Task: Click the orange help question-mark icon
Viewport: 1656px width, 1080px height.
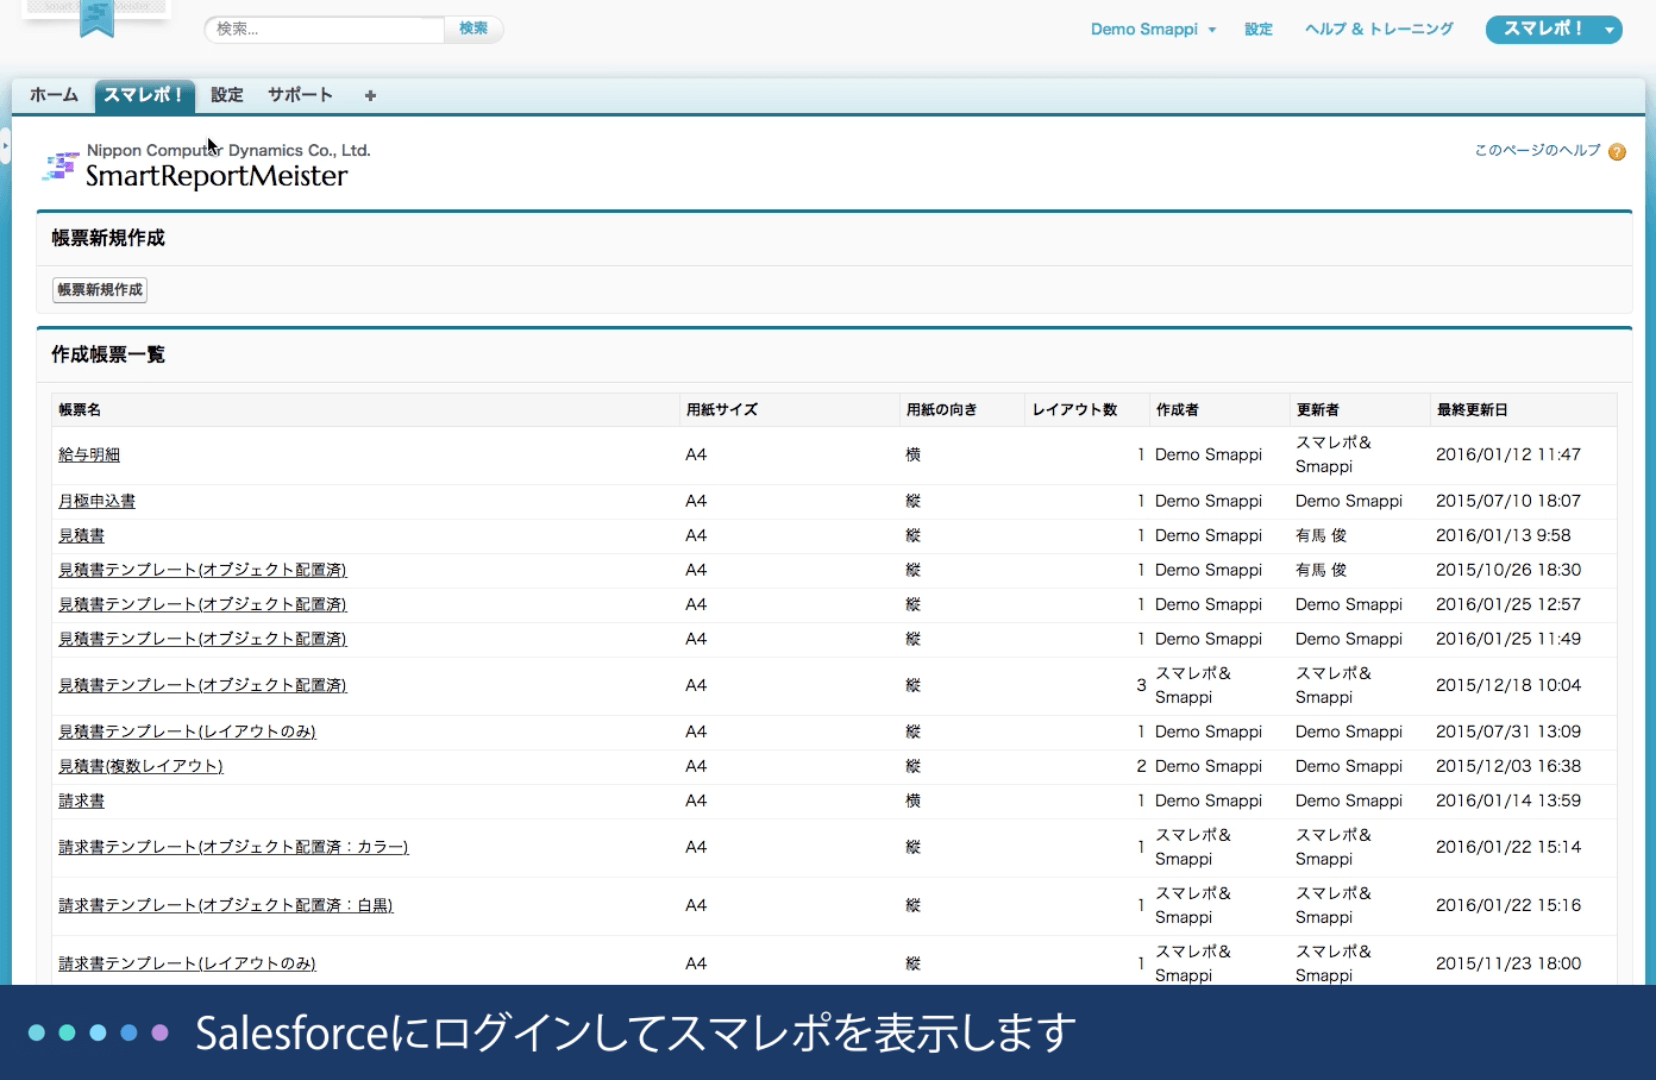Action: pyautogui.click(x=1617, y=152)
